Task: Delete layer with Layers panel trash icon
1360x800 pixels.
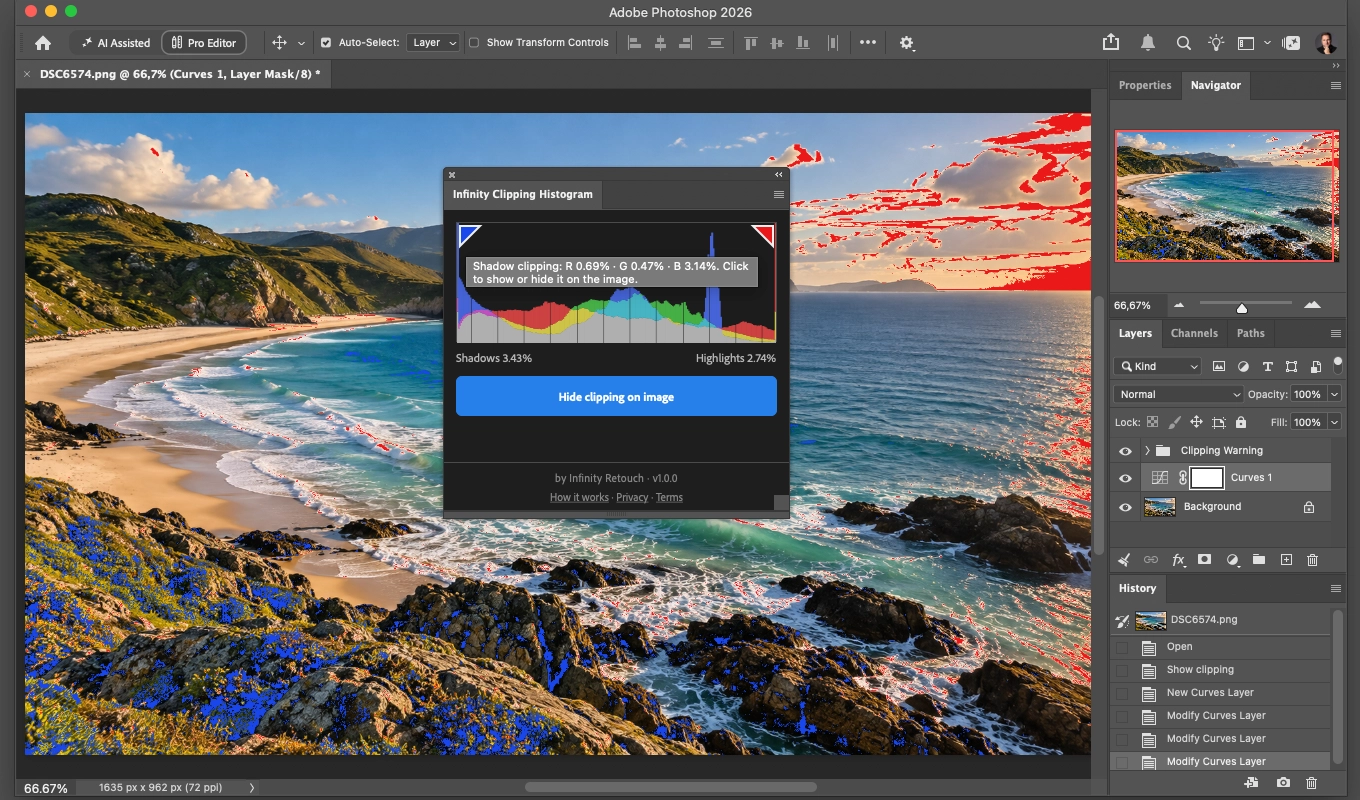Action: 1313,560
